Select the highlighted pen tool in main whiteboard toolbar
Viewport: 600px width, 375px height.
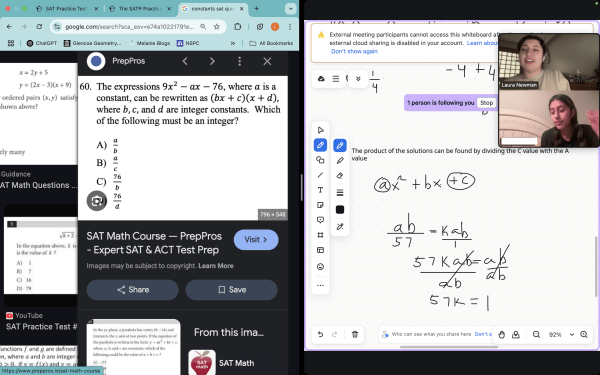click(x=320, y=145)
